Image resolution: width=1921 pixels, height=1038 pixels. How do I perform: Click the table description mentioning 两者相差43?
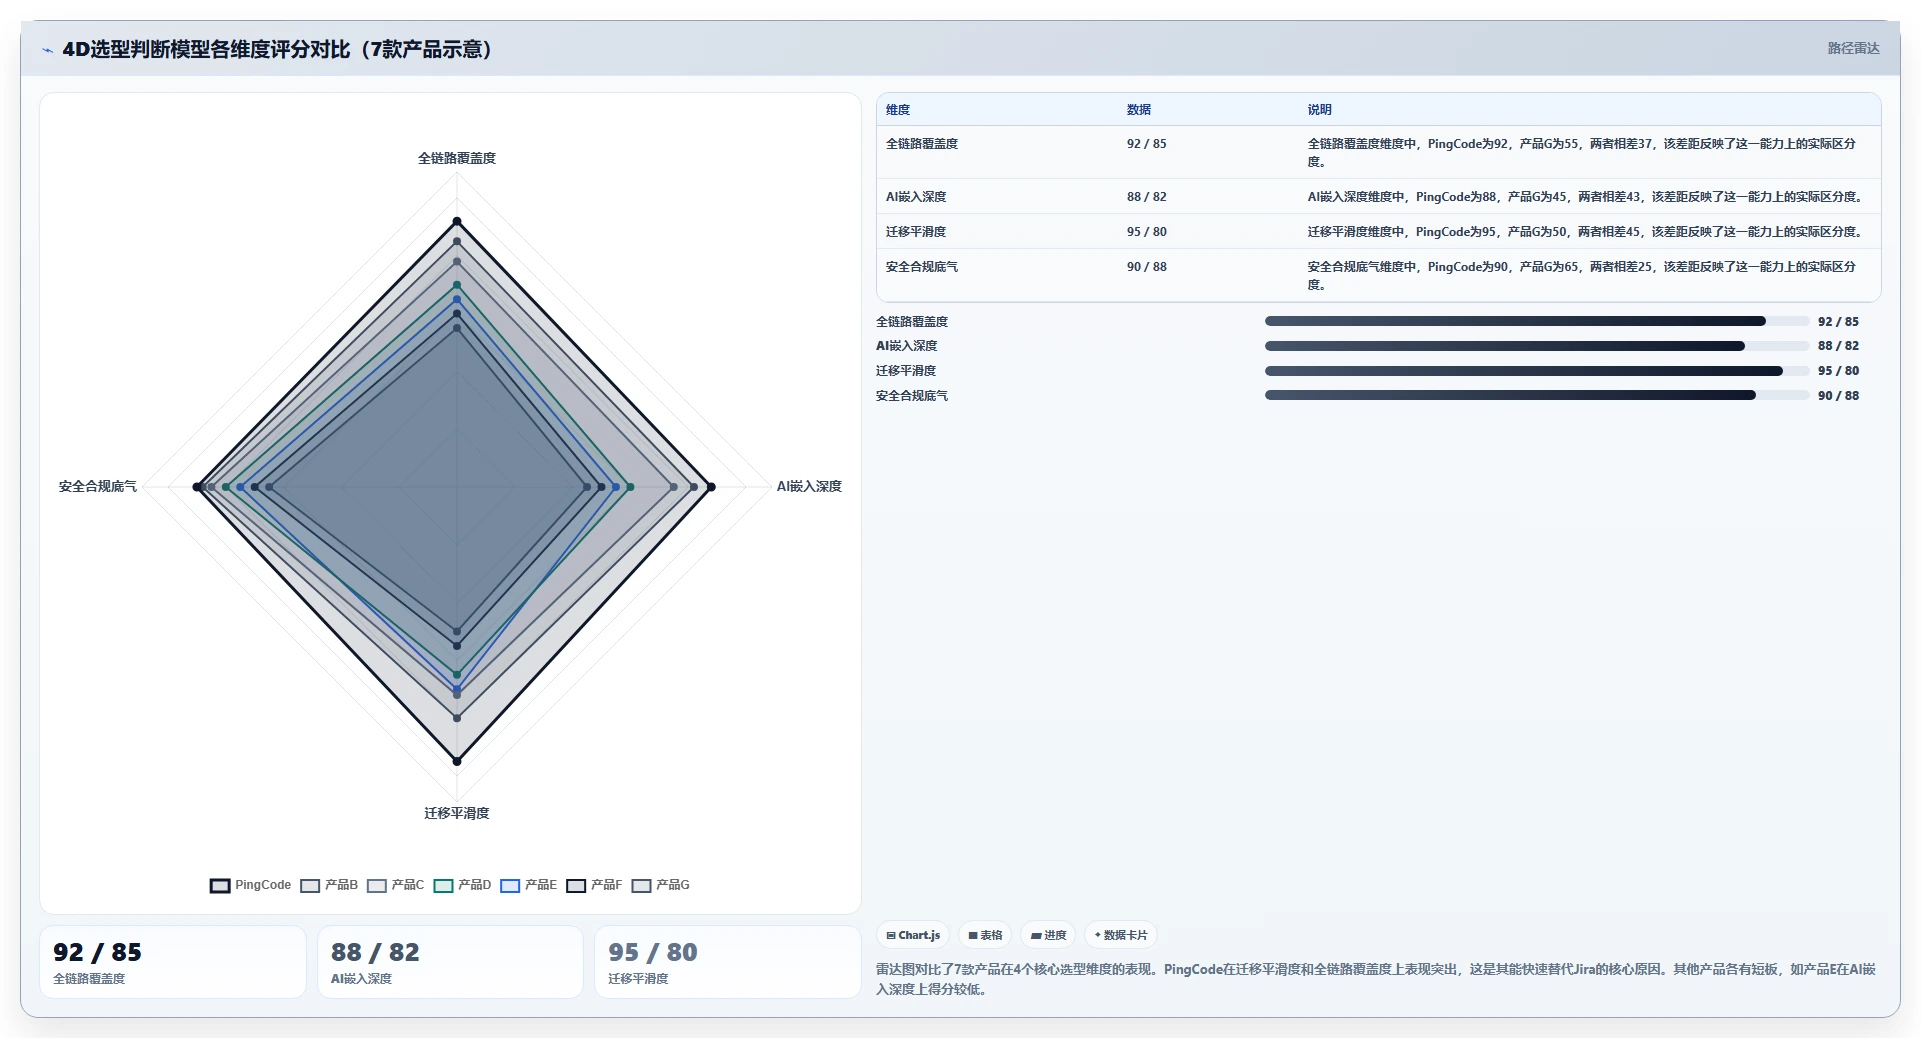(x=1586, y=197)
